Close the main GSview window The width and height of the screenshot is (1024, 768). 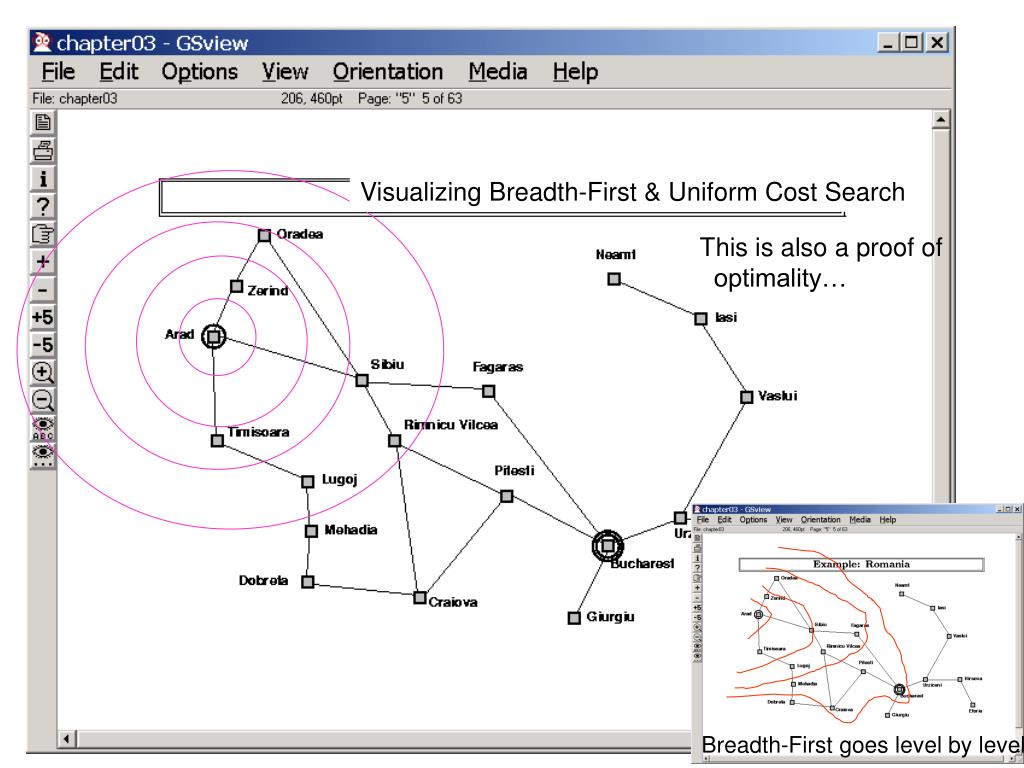(936, 43)
